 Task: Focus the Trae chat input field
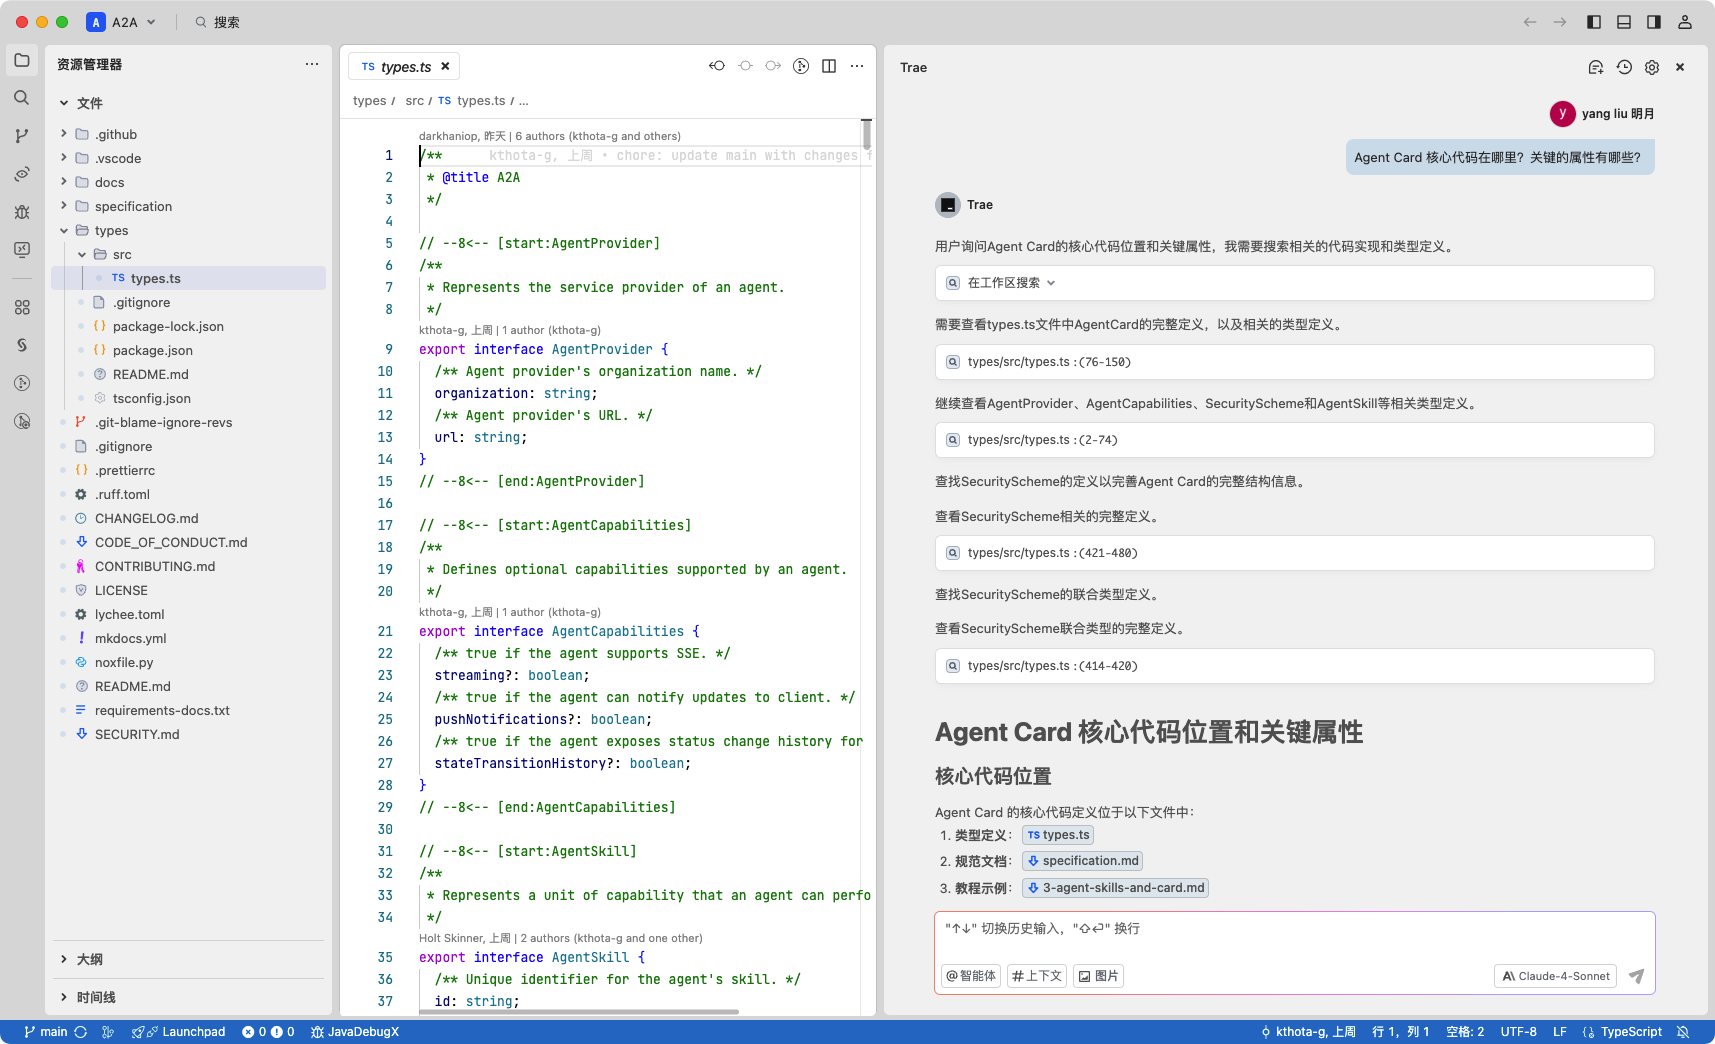1294,929
